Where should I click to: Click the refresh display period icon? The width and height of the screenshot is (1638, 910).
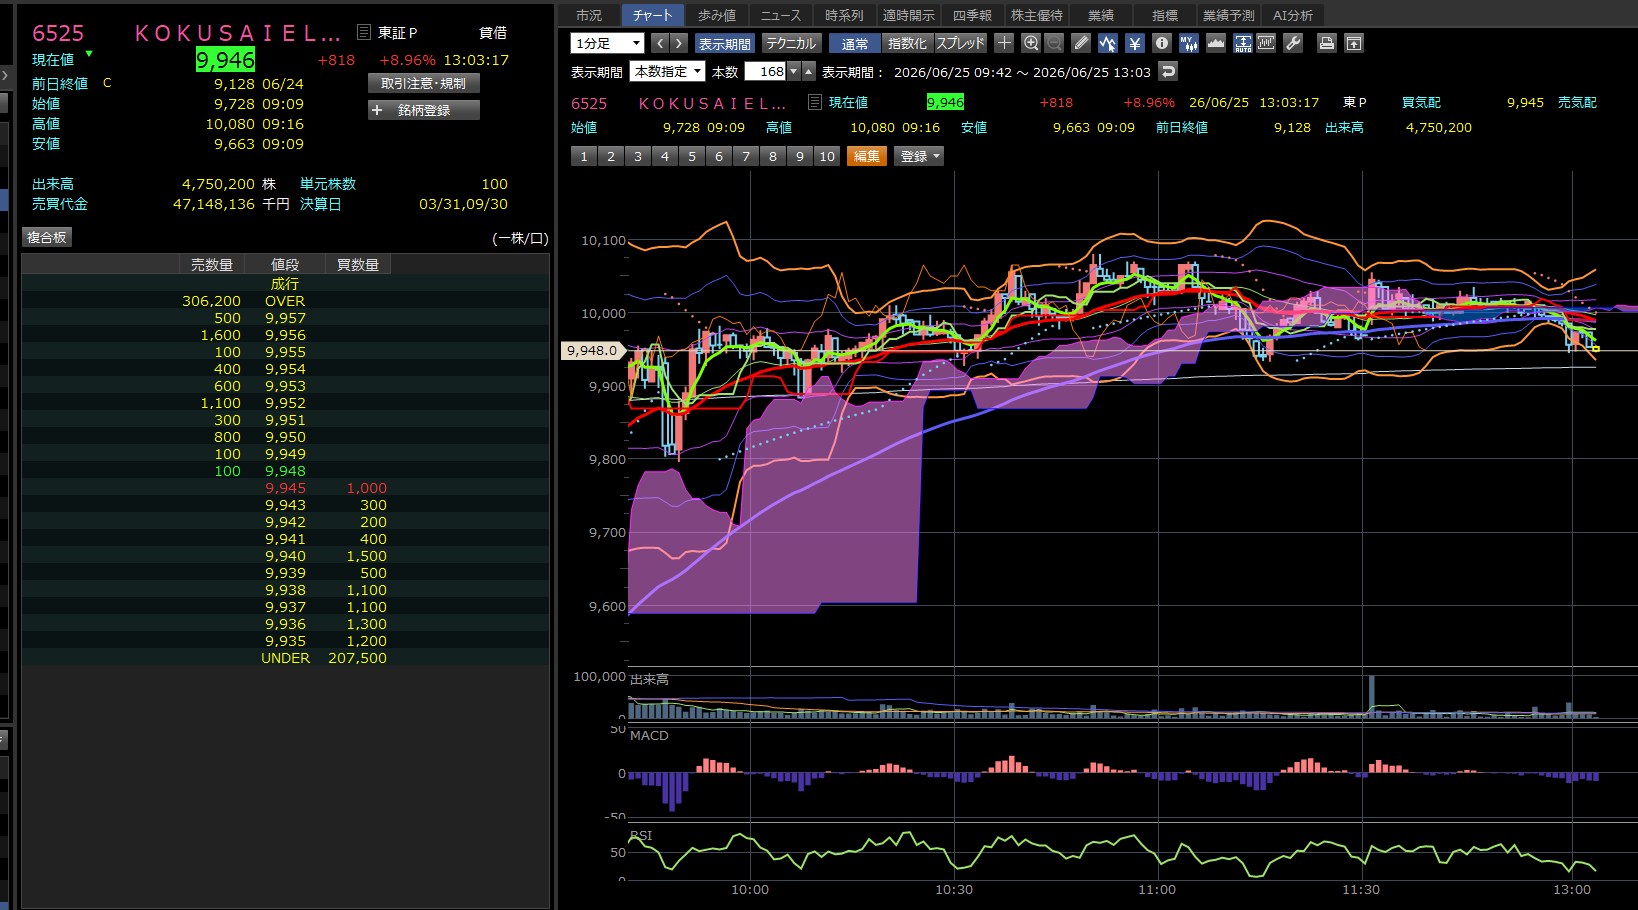tap(1168, 71)
